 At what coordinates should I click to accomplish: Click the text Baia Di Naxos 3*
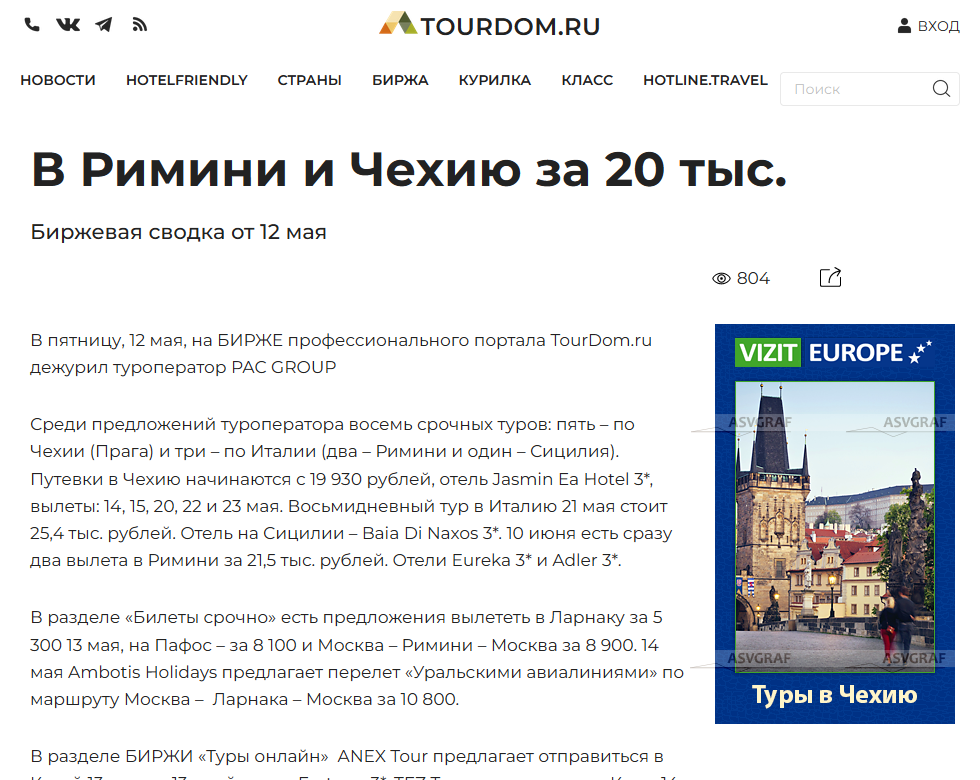[431, 533]
